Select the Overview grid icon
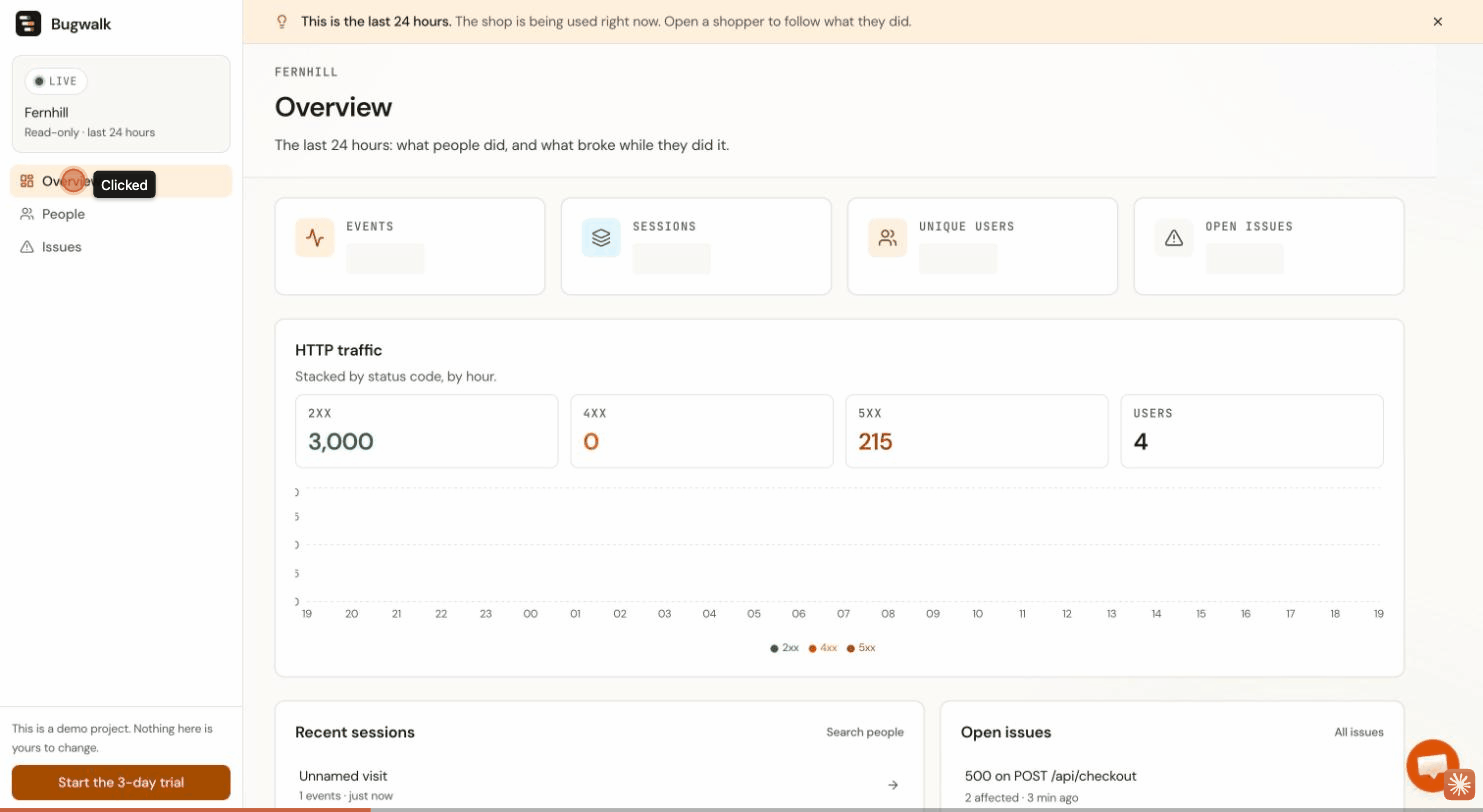1483x812 pixels. coord(27,181)
